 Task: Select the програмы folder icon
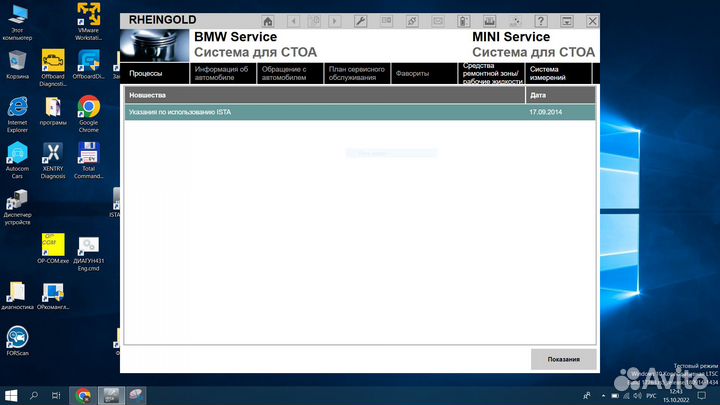point(53,111)
